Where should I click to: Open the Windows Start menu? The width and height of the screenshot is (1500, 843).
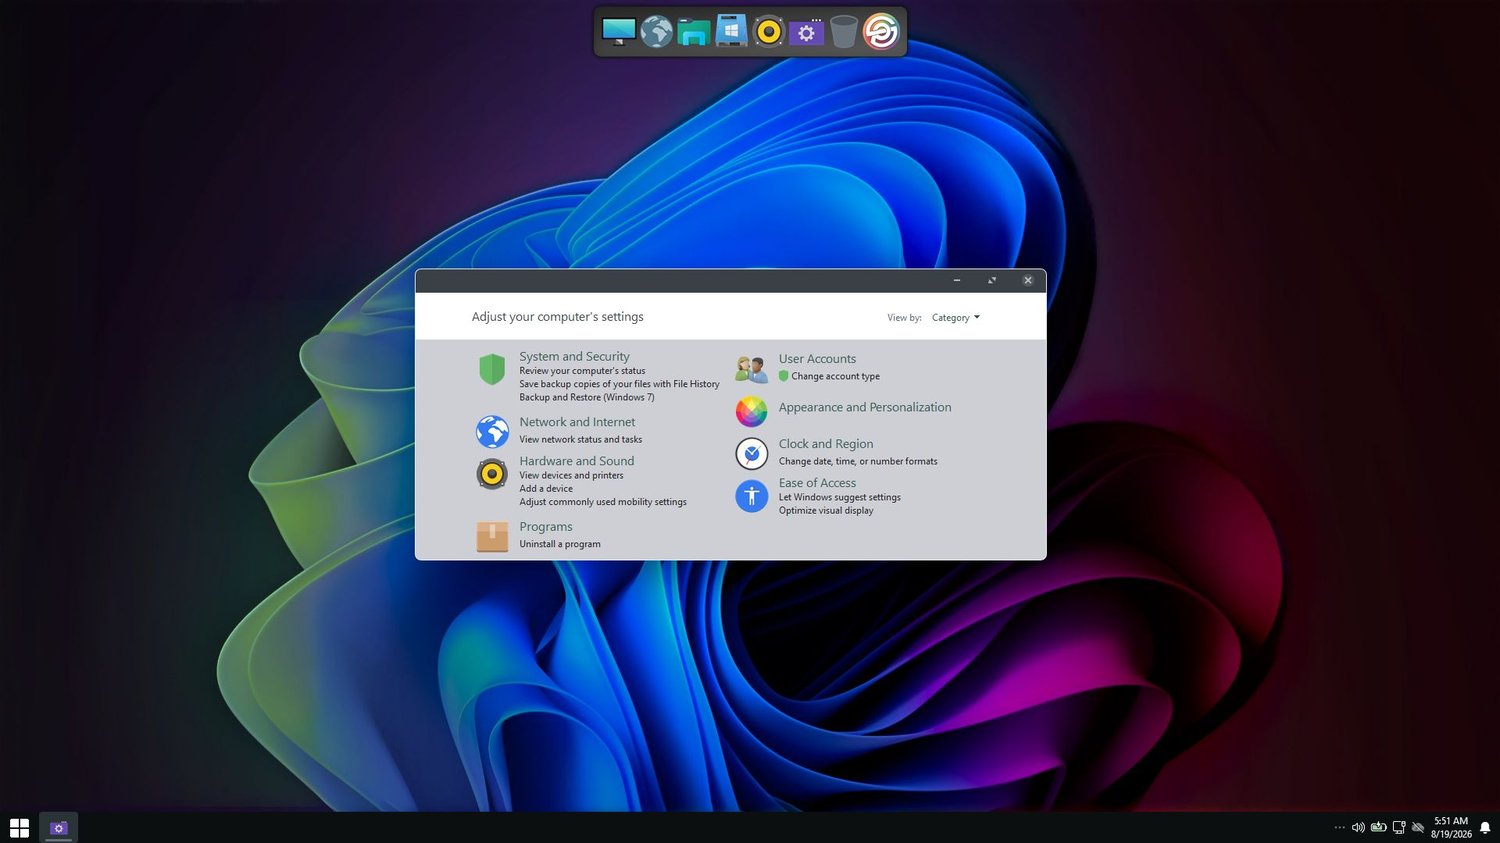coord(19,828)
